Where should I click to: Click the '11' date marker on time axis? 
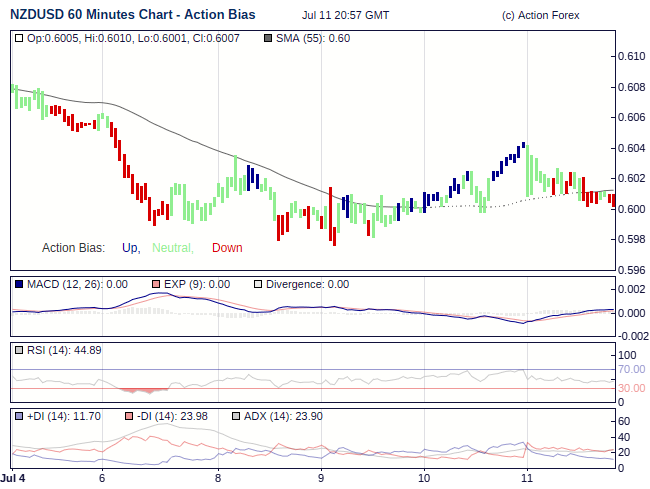[527, 479]
